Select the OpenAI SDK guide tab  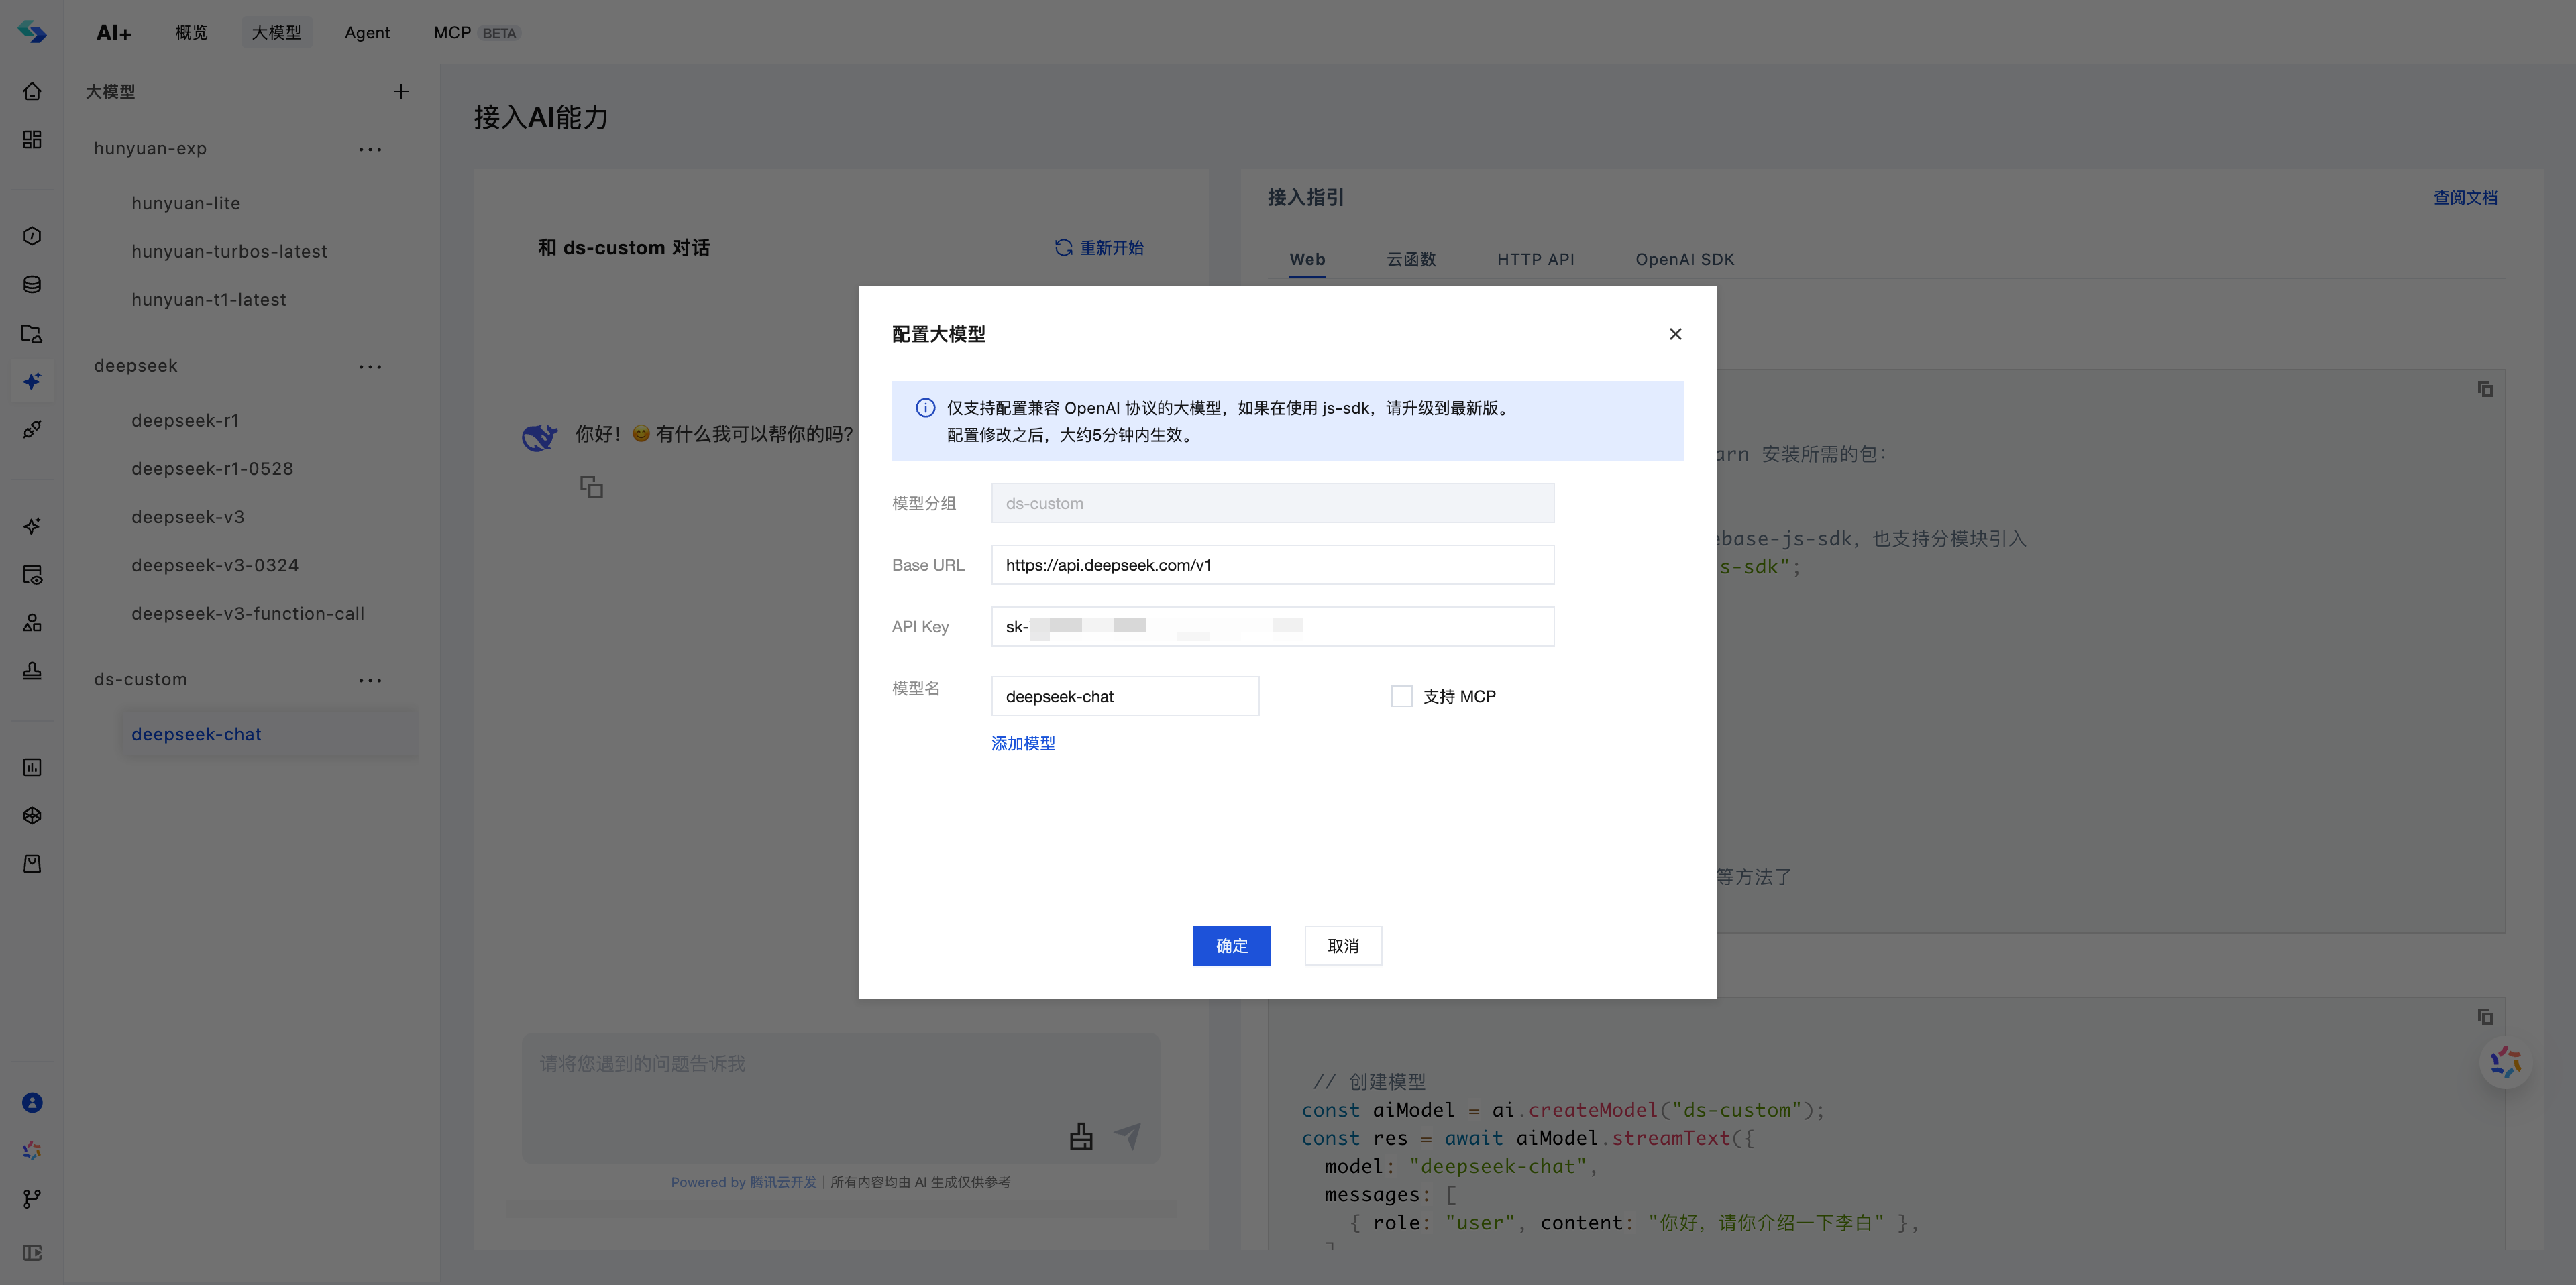point(1685,259)
